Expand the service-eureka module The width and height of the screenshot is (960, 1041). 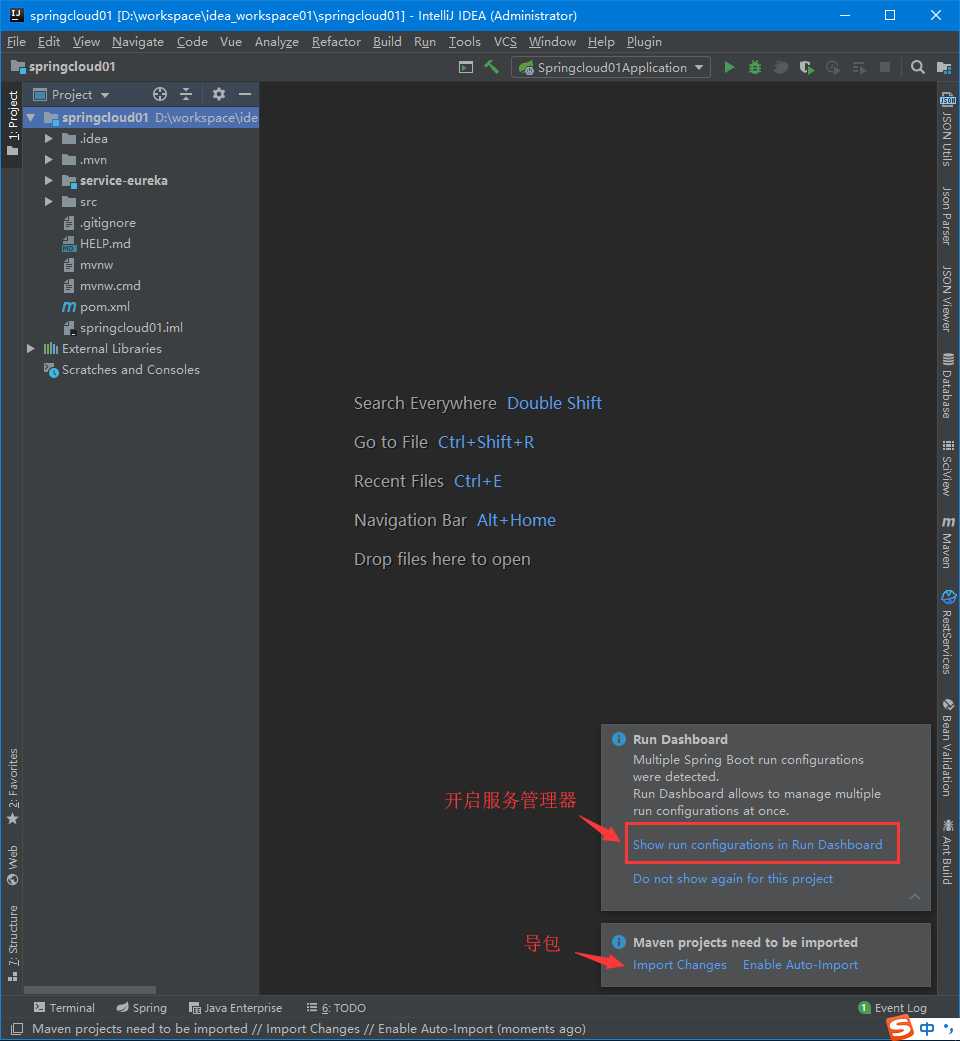(x=48, y=181)
